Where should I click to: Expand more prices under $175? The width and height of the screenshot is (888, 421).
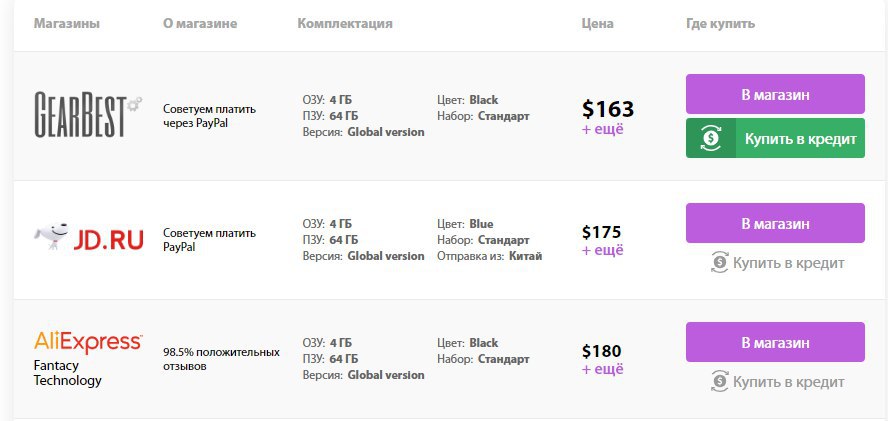coord(603,250)
